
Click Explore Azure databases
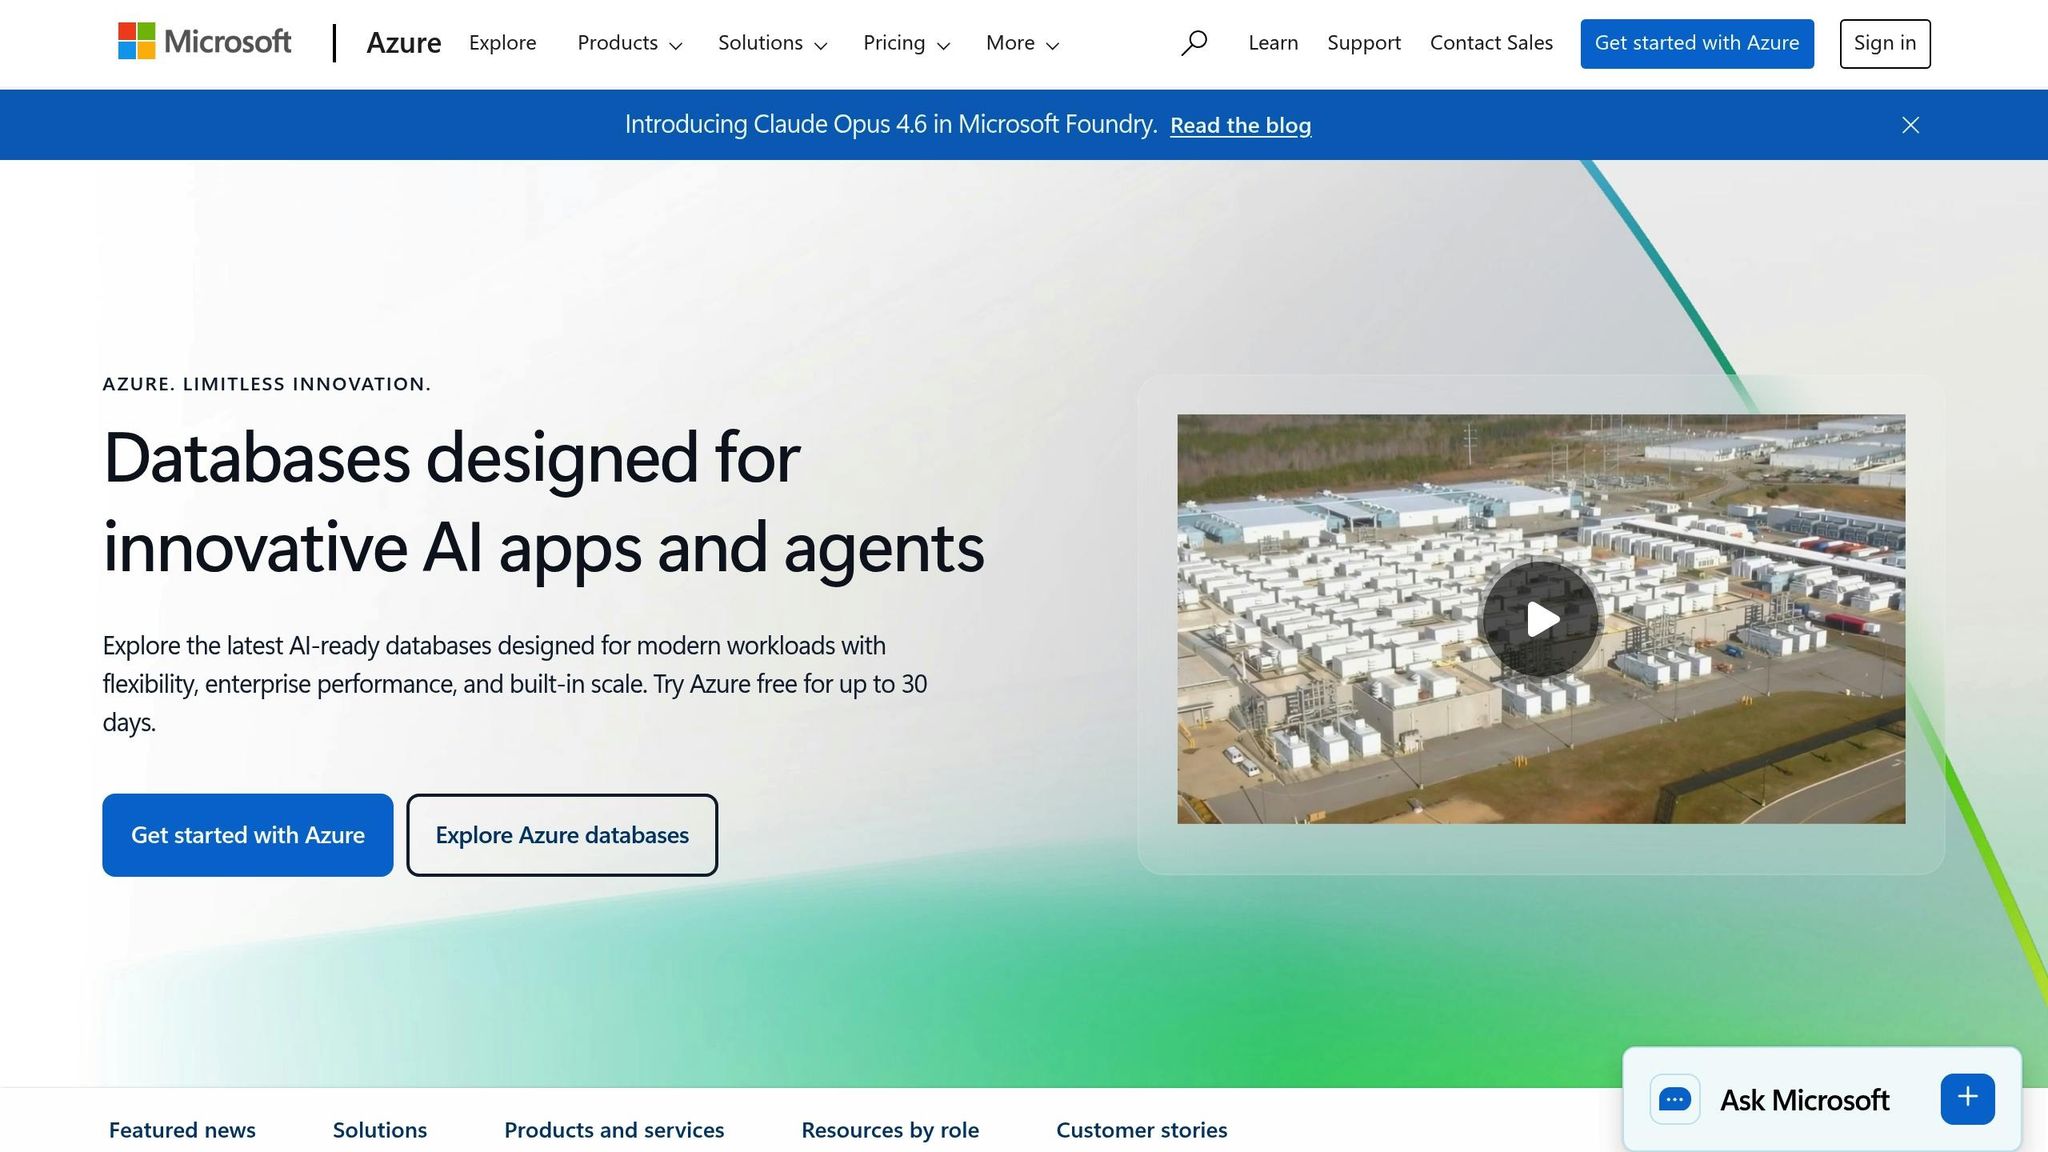click(562, 835)
